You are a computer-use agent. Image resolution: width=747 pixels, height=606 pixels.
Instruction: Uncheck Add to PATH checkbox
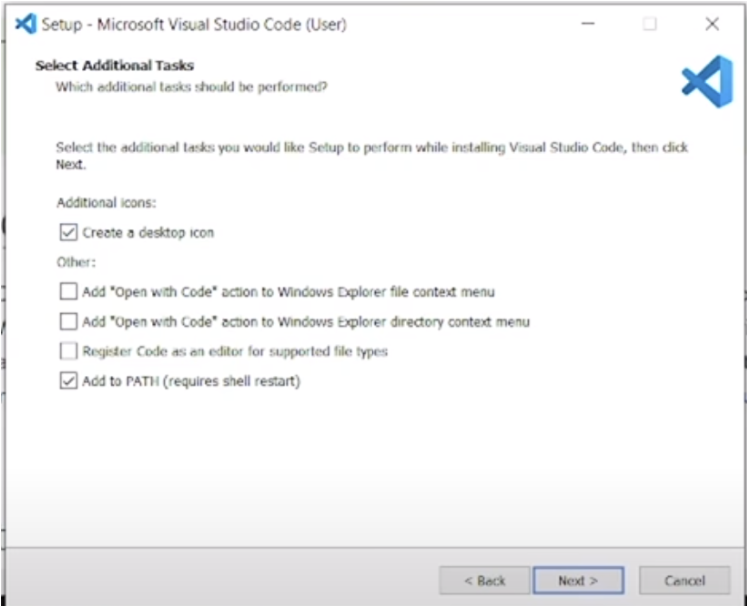click(x=68, y=381)
